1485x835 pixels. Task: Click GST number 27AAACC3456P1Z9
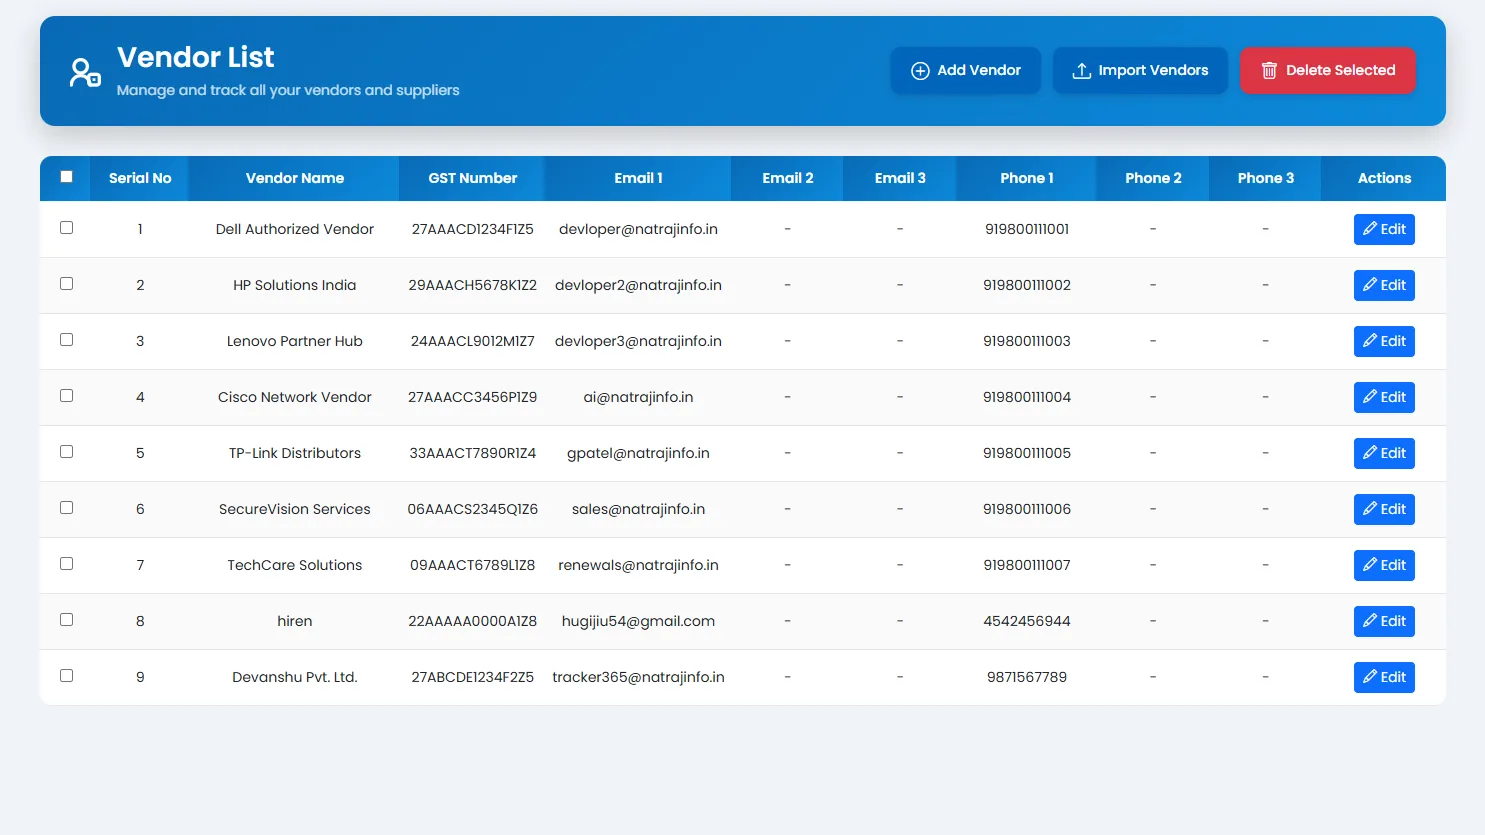tap(473, 397)
